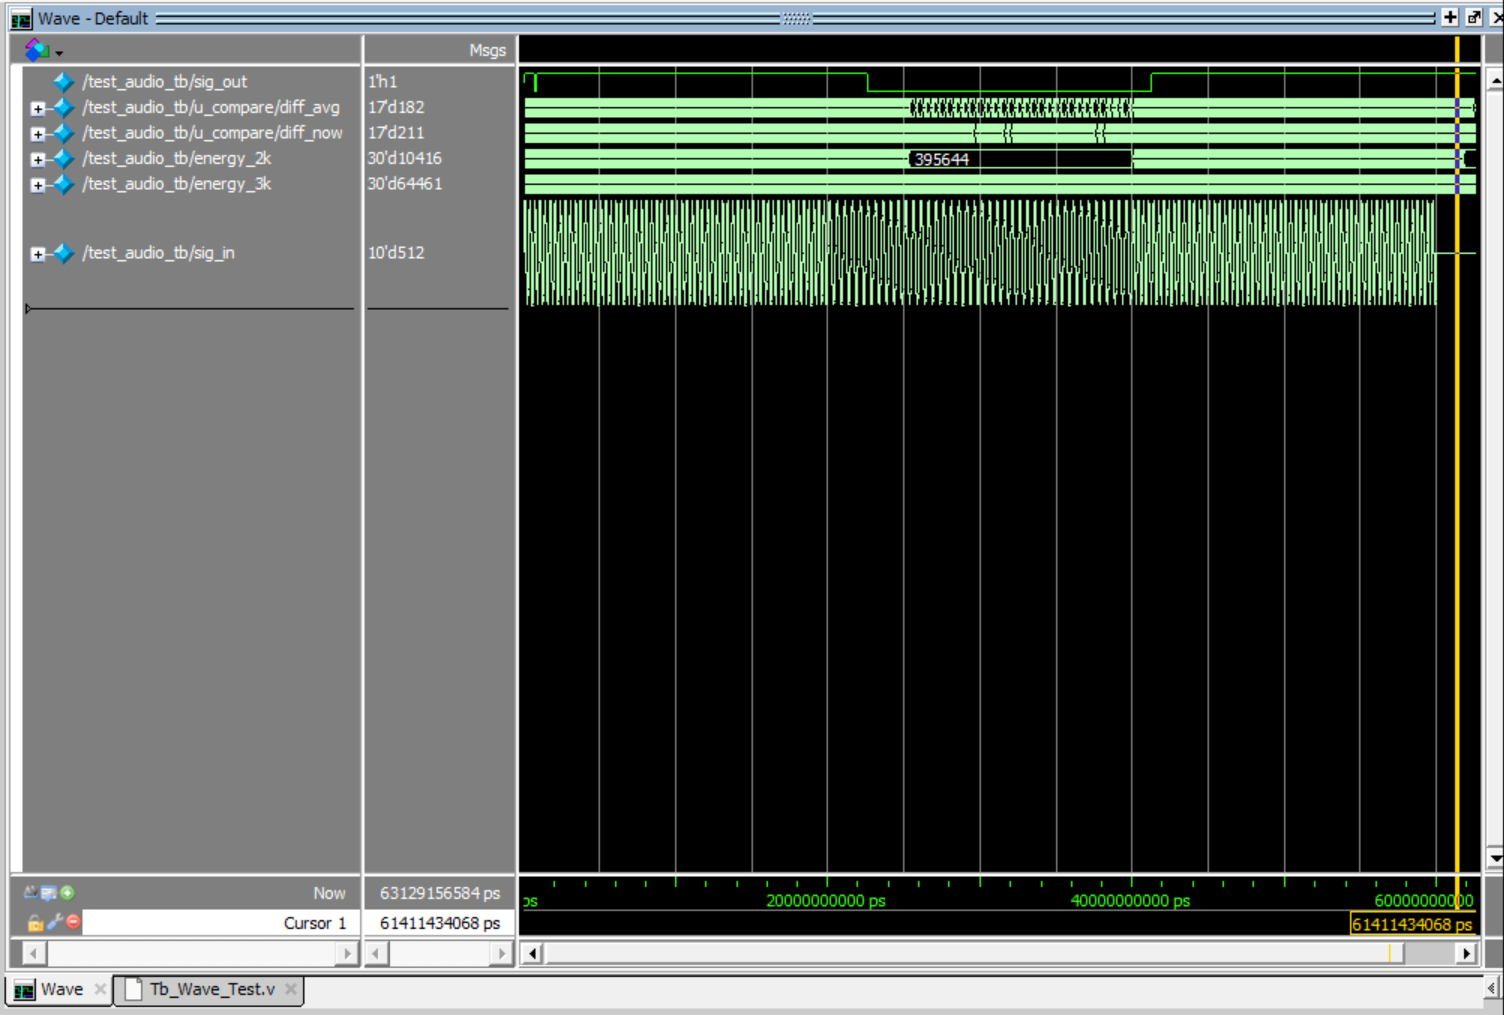This screenshot has width=1504, height=1015.
Task: Click the edit grid and timeline icon
Action: coord(48,893)
